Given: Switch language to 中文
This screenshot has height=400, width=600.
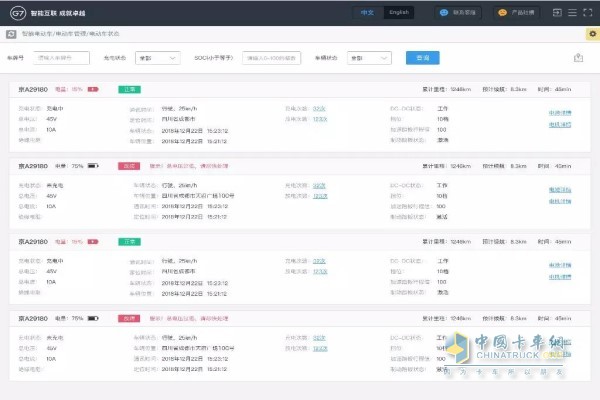Looking at the screenshot, I should coord(369,13).
